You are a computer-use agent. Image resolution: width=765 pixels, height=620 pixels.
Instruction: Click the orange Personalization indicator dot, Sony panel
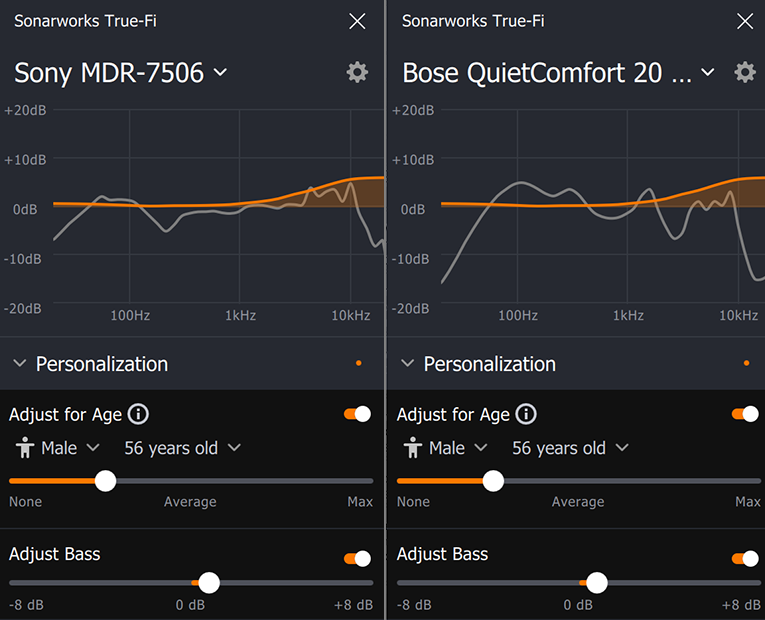tap(359, 363)
